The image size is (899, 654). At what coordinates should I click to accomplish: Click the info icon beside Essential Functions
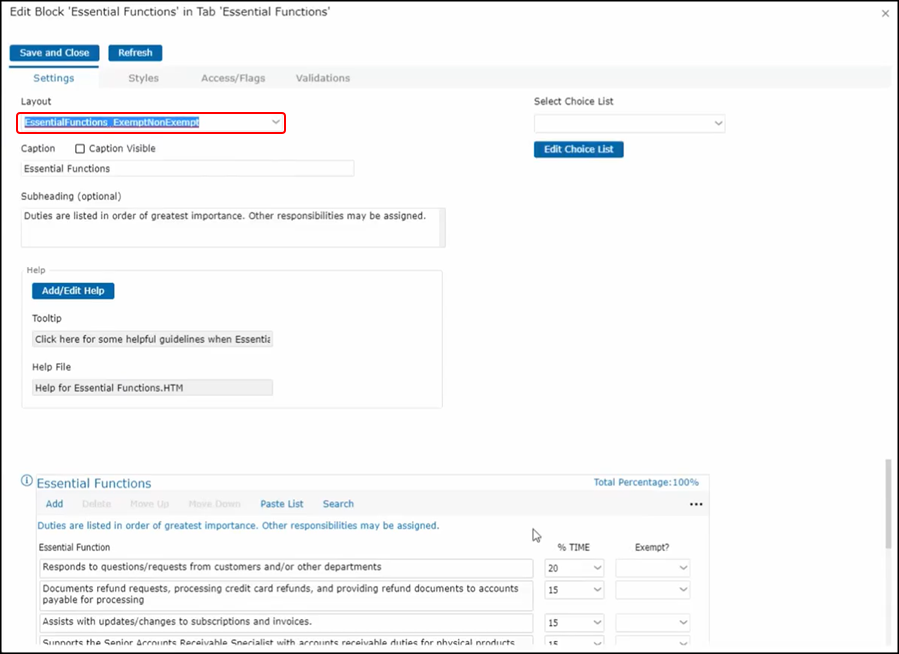(27, 482)
